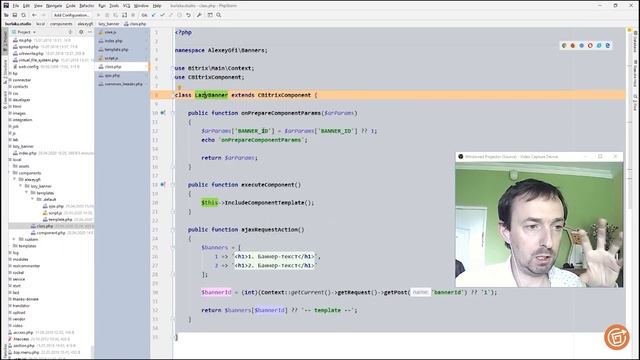Image resolution: width=640 pixels, height=360 pixels.
Task: Click the Windowed Projector window title bar
Action: click(x=539, y=156)
